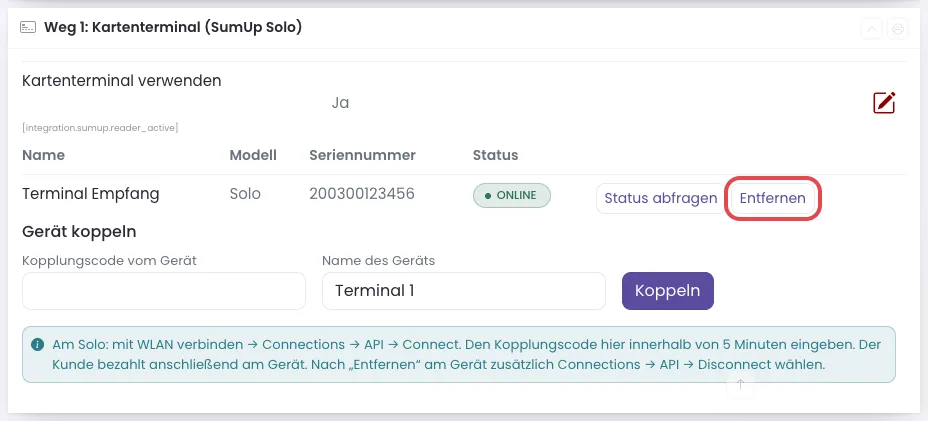Click the green ONLINE status badge
Image resolution: width=928 pixels, height=421 pixels.
(511, 195)
